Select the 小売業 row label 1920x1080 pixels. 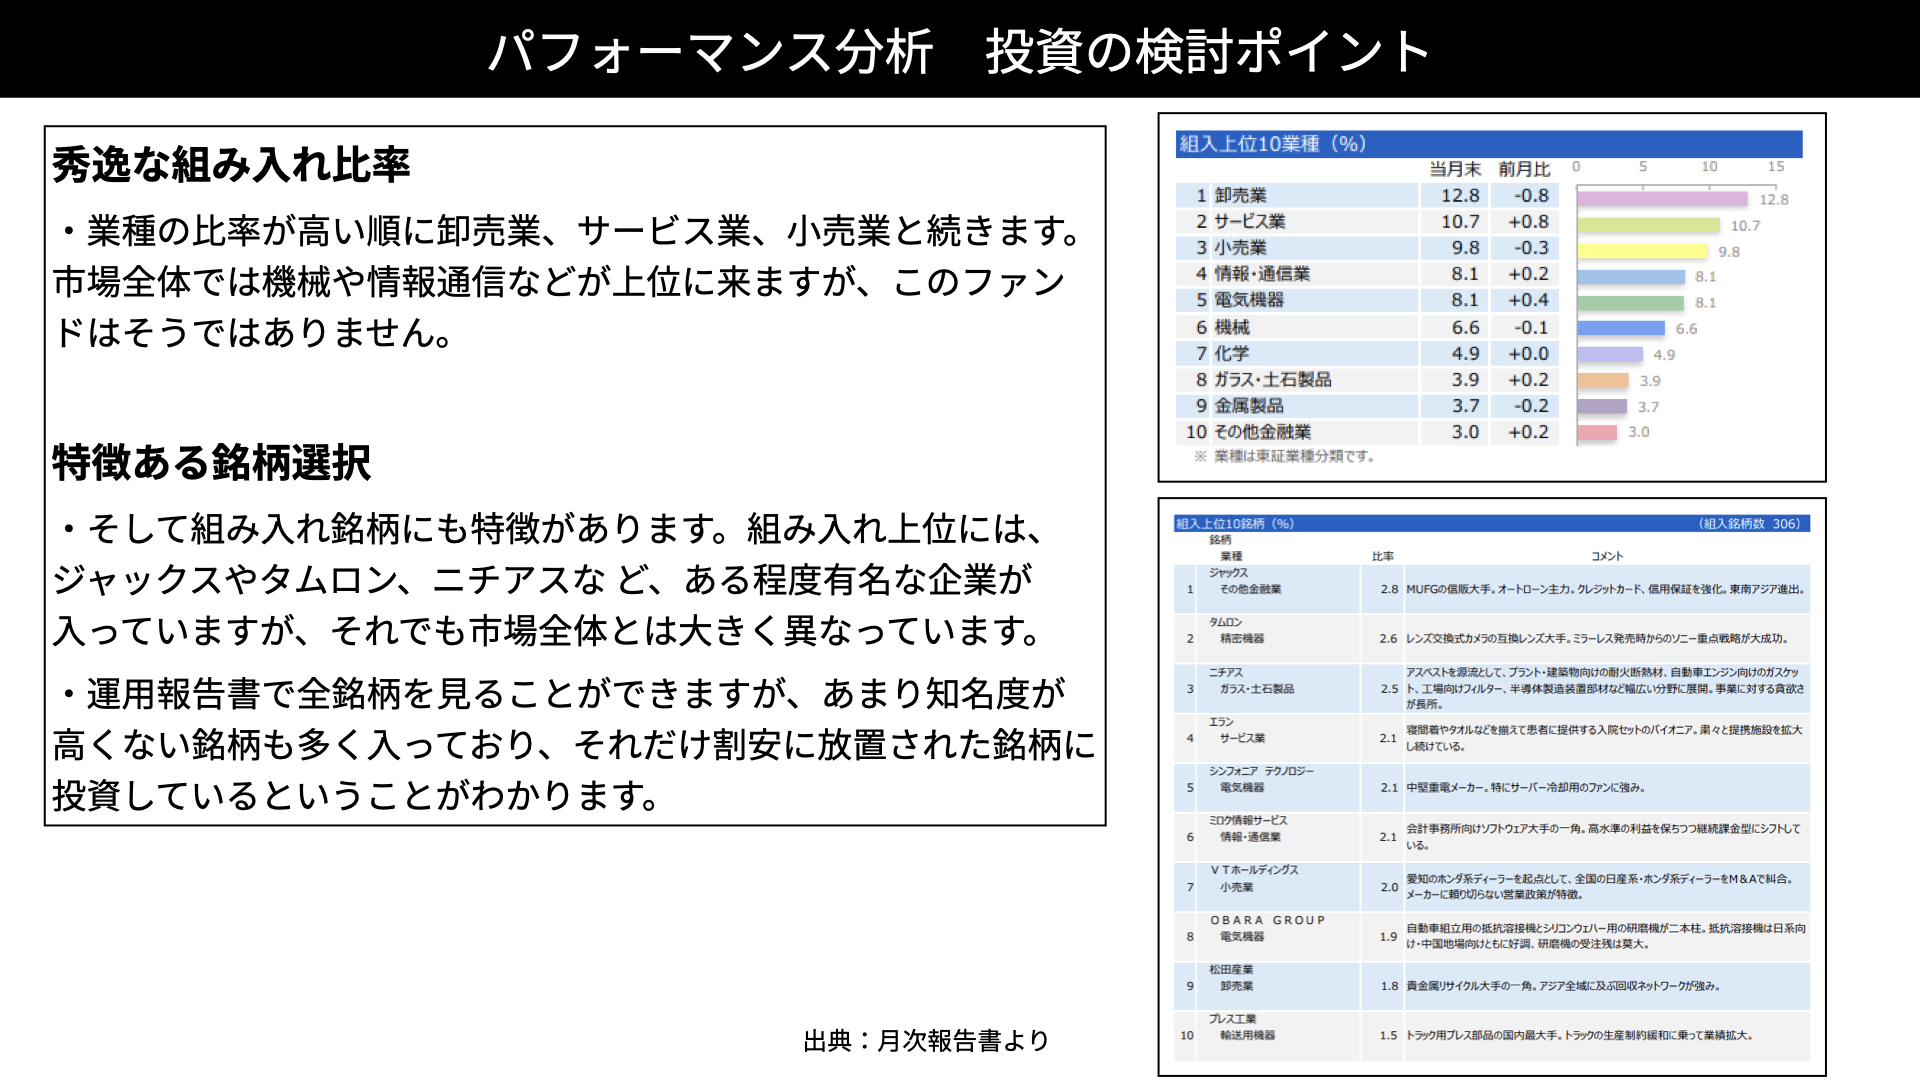(x=1240, y=247)
